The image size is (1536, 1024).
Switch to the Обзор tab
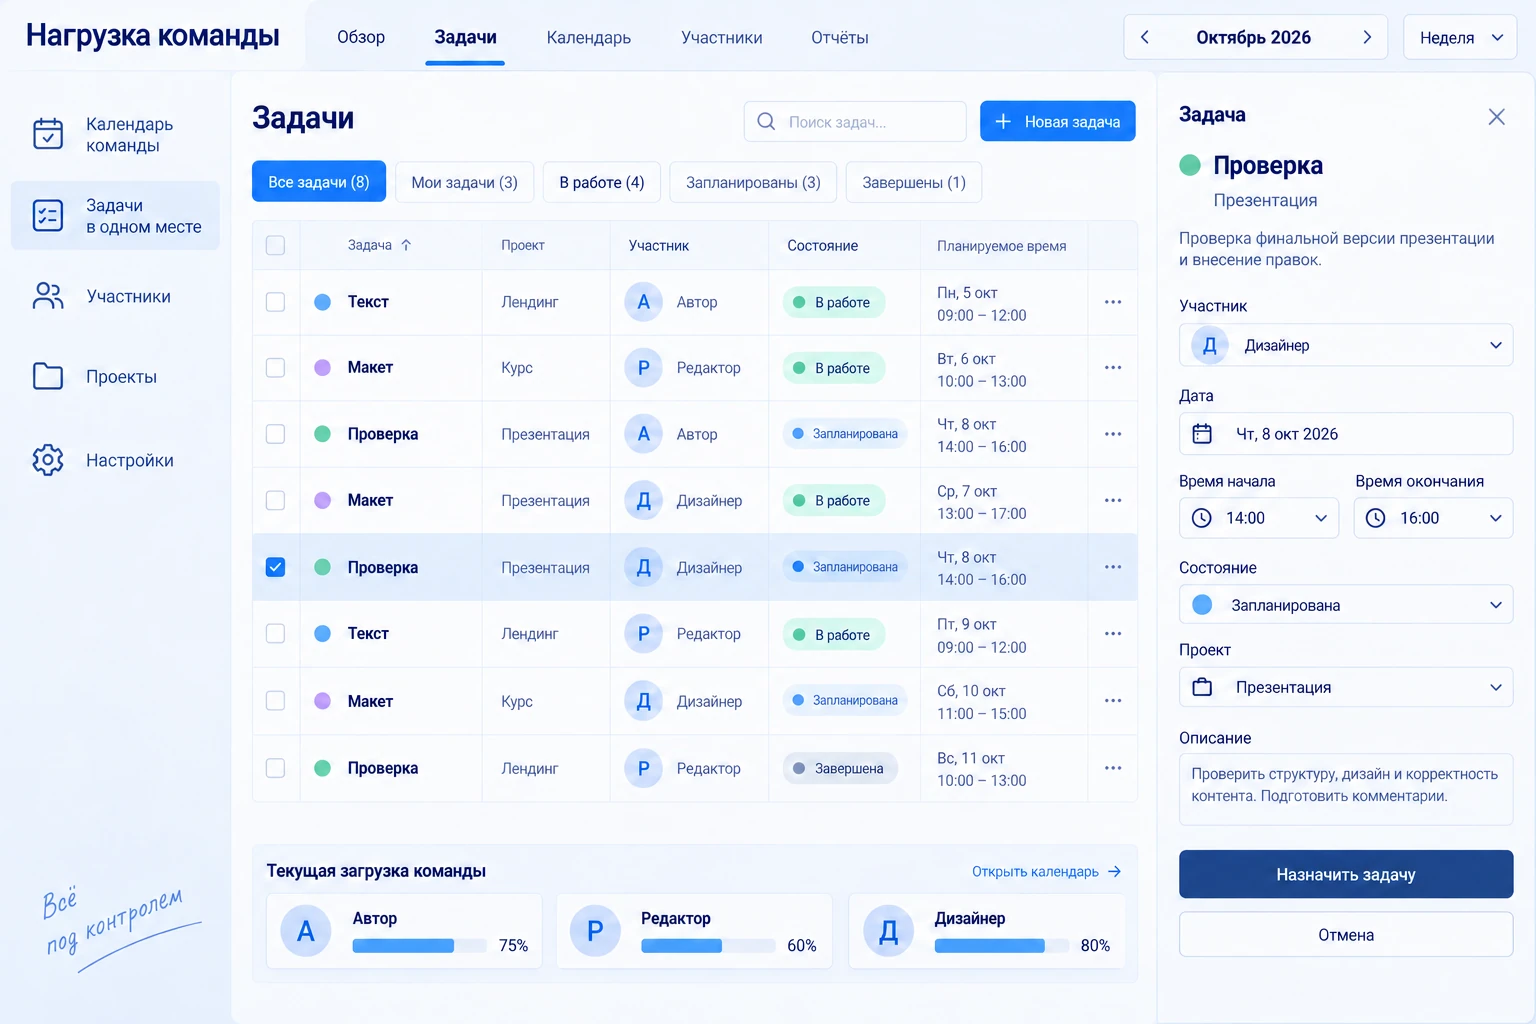click(x=361, y=37)
